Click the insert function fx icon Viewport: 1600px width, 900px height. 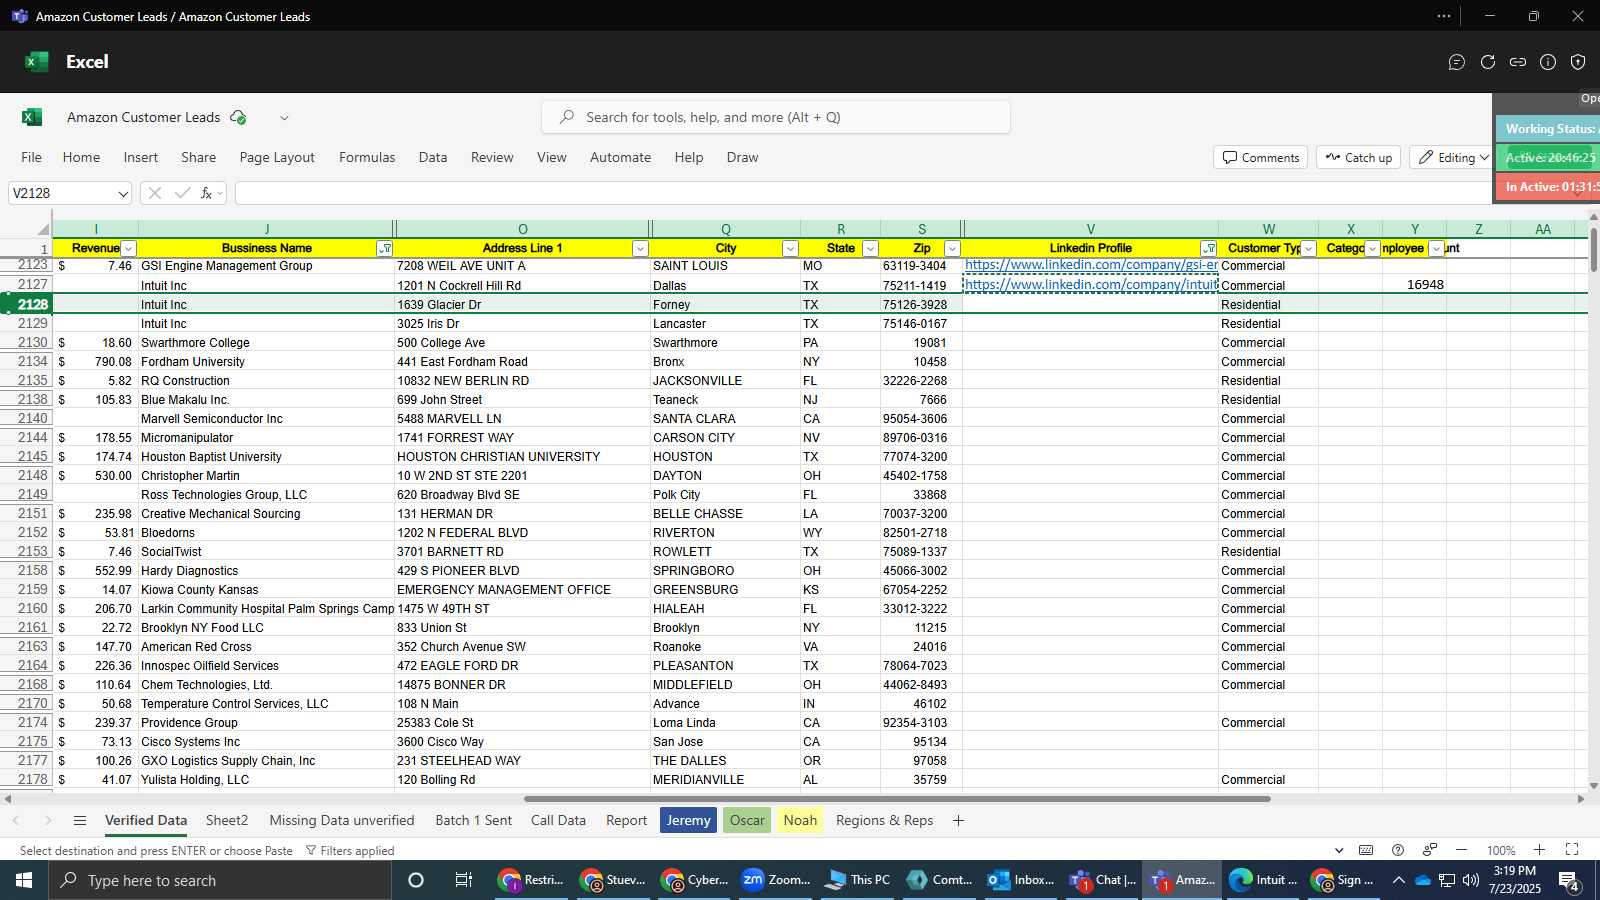(x=206, y=193)
